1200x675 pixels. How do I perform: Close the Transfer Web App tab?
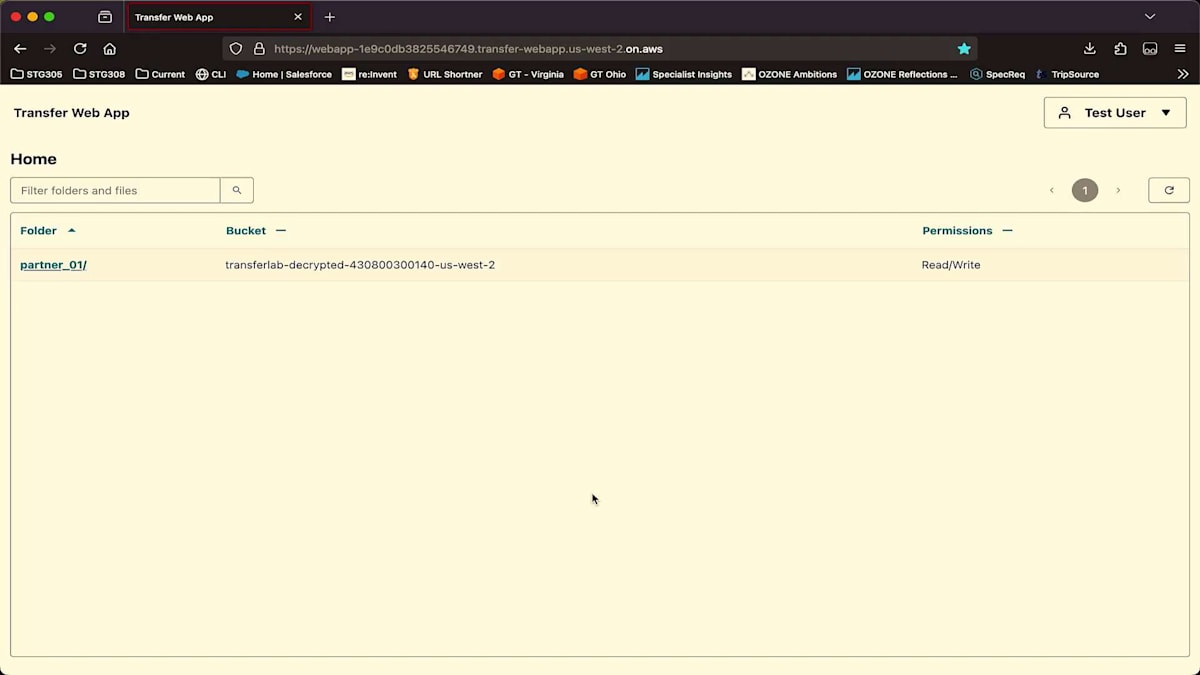[x=298, y=17]
